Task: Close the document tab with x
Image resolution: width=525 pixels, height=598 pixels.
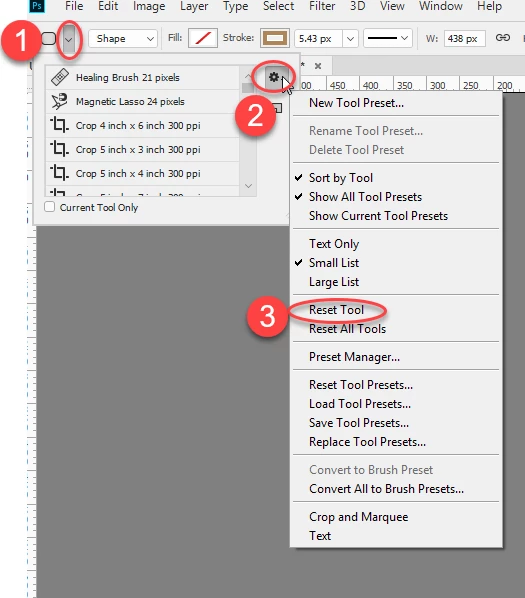Action: coord(318,66)
